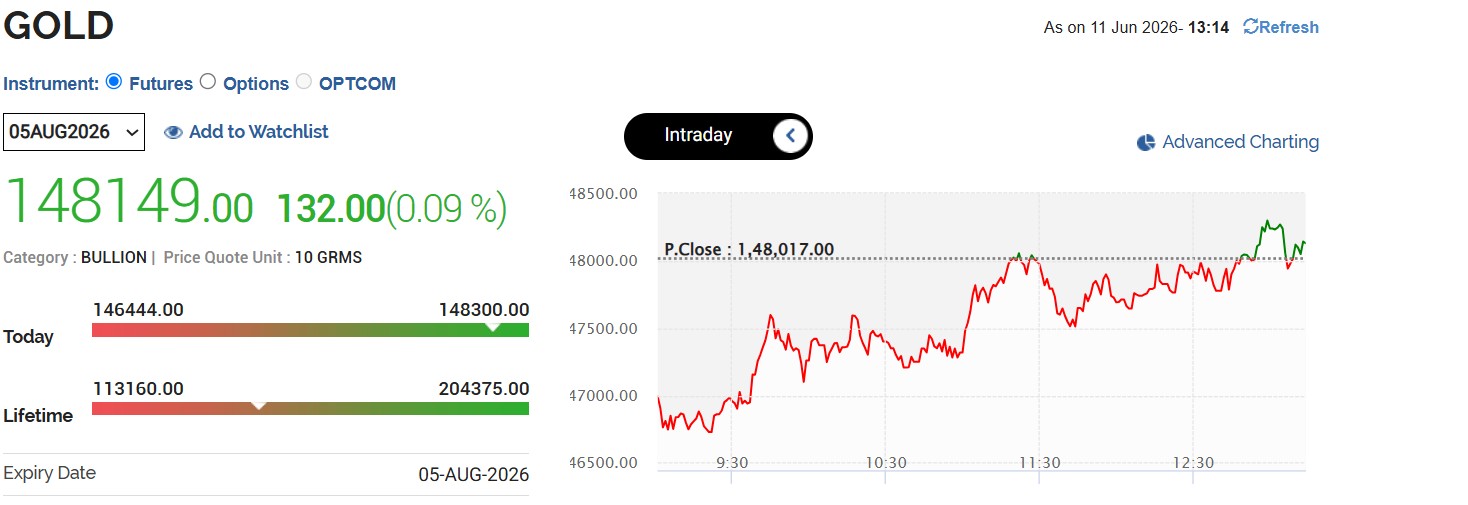Screen dimensions: 1468x505
Task: Click the Today price range bar
Action: coord(310,330)
